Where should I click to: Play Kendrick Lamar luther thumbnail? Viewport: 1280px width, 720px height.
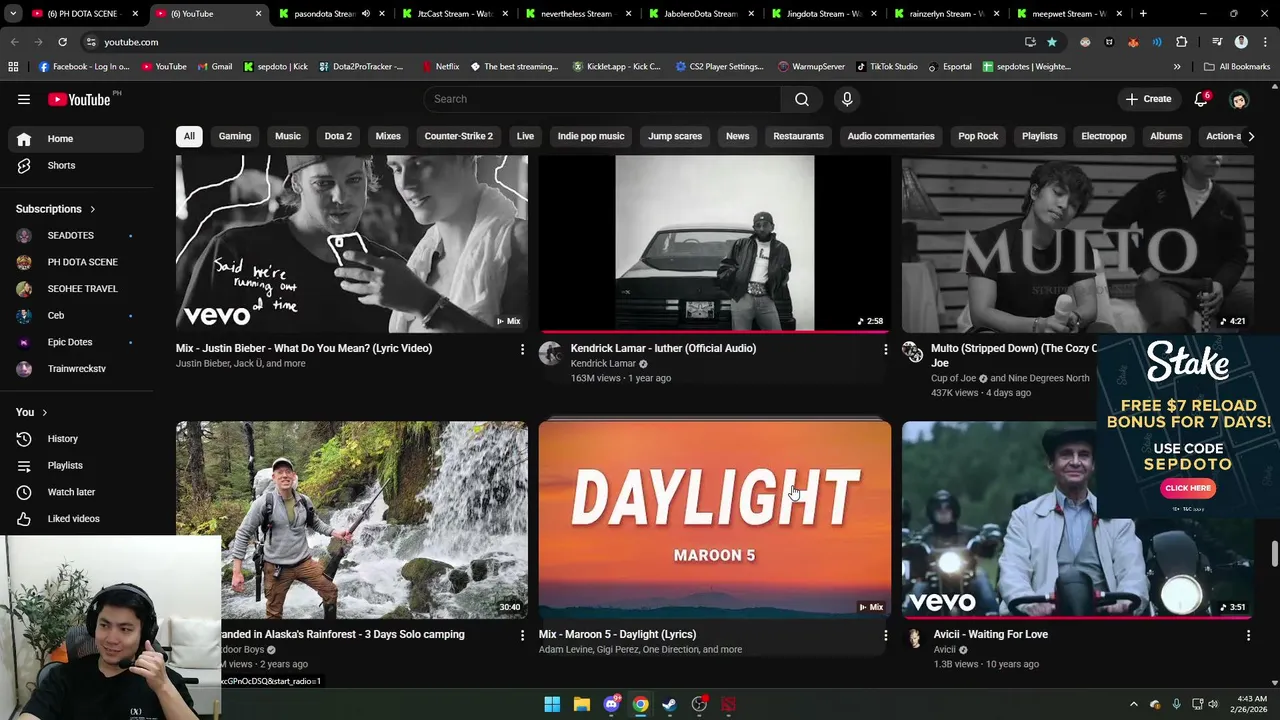pyautogui.click(x=715, y=244)
